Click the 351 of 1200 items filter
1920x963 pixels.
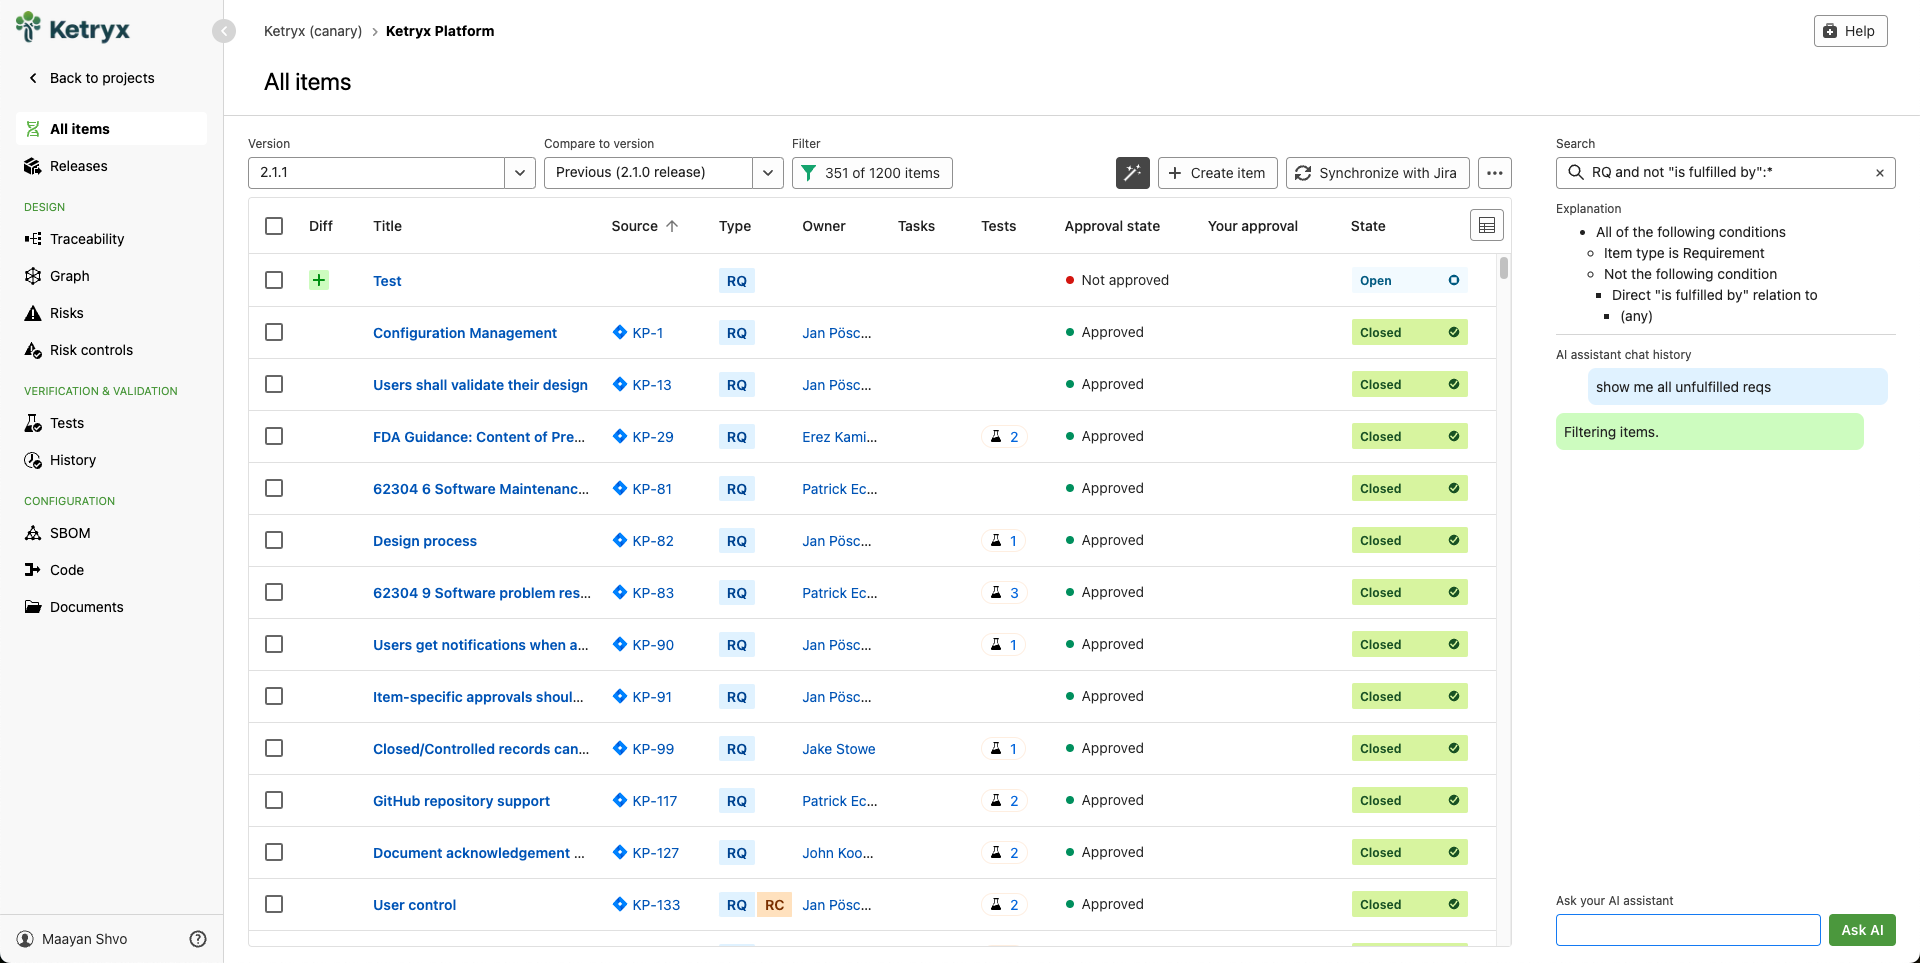tap(872, 173)
